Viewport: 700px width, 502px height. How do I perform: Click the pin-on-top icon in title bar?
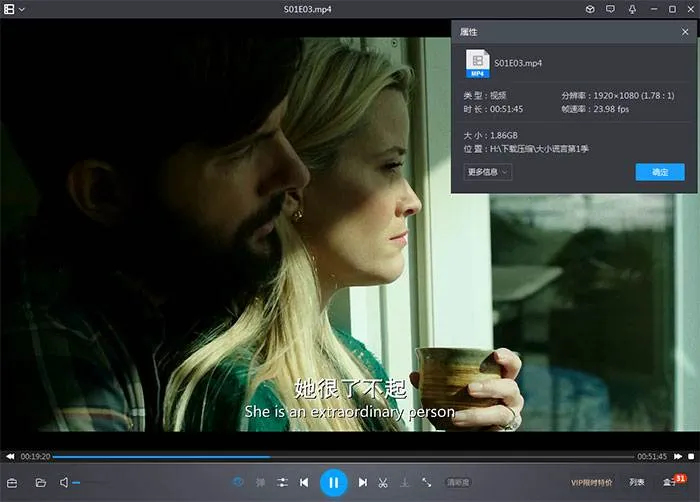632,9
